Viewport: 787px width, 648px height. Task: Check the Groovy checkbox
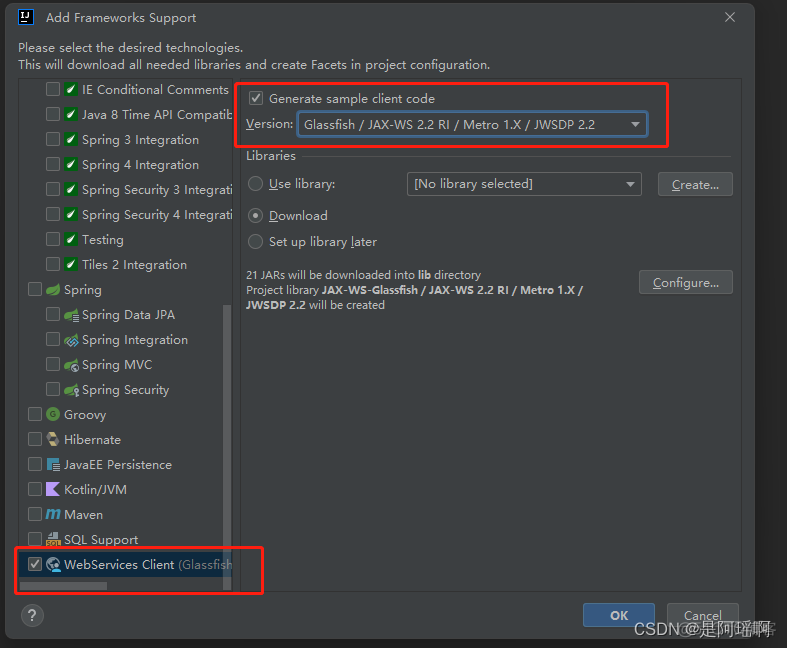pyautogui.click(x=35, y=414)
